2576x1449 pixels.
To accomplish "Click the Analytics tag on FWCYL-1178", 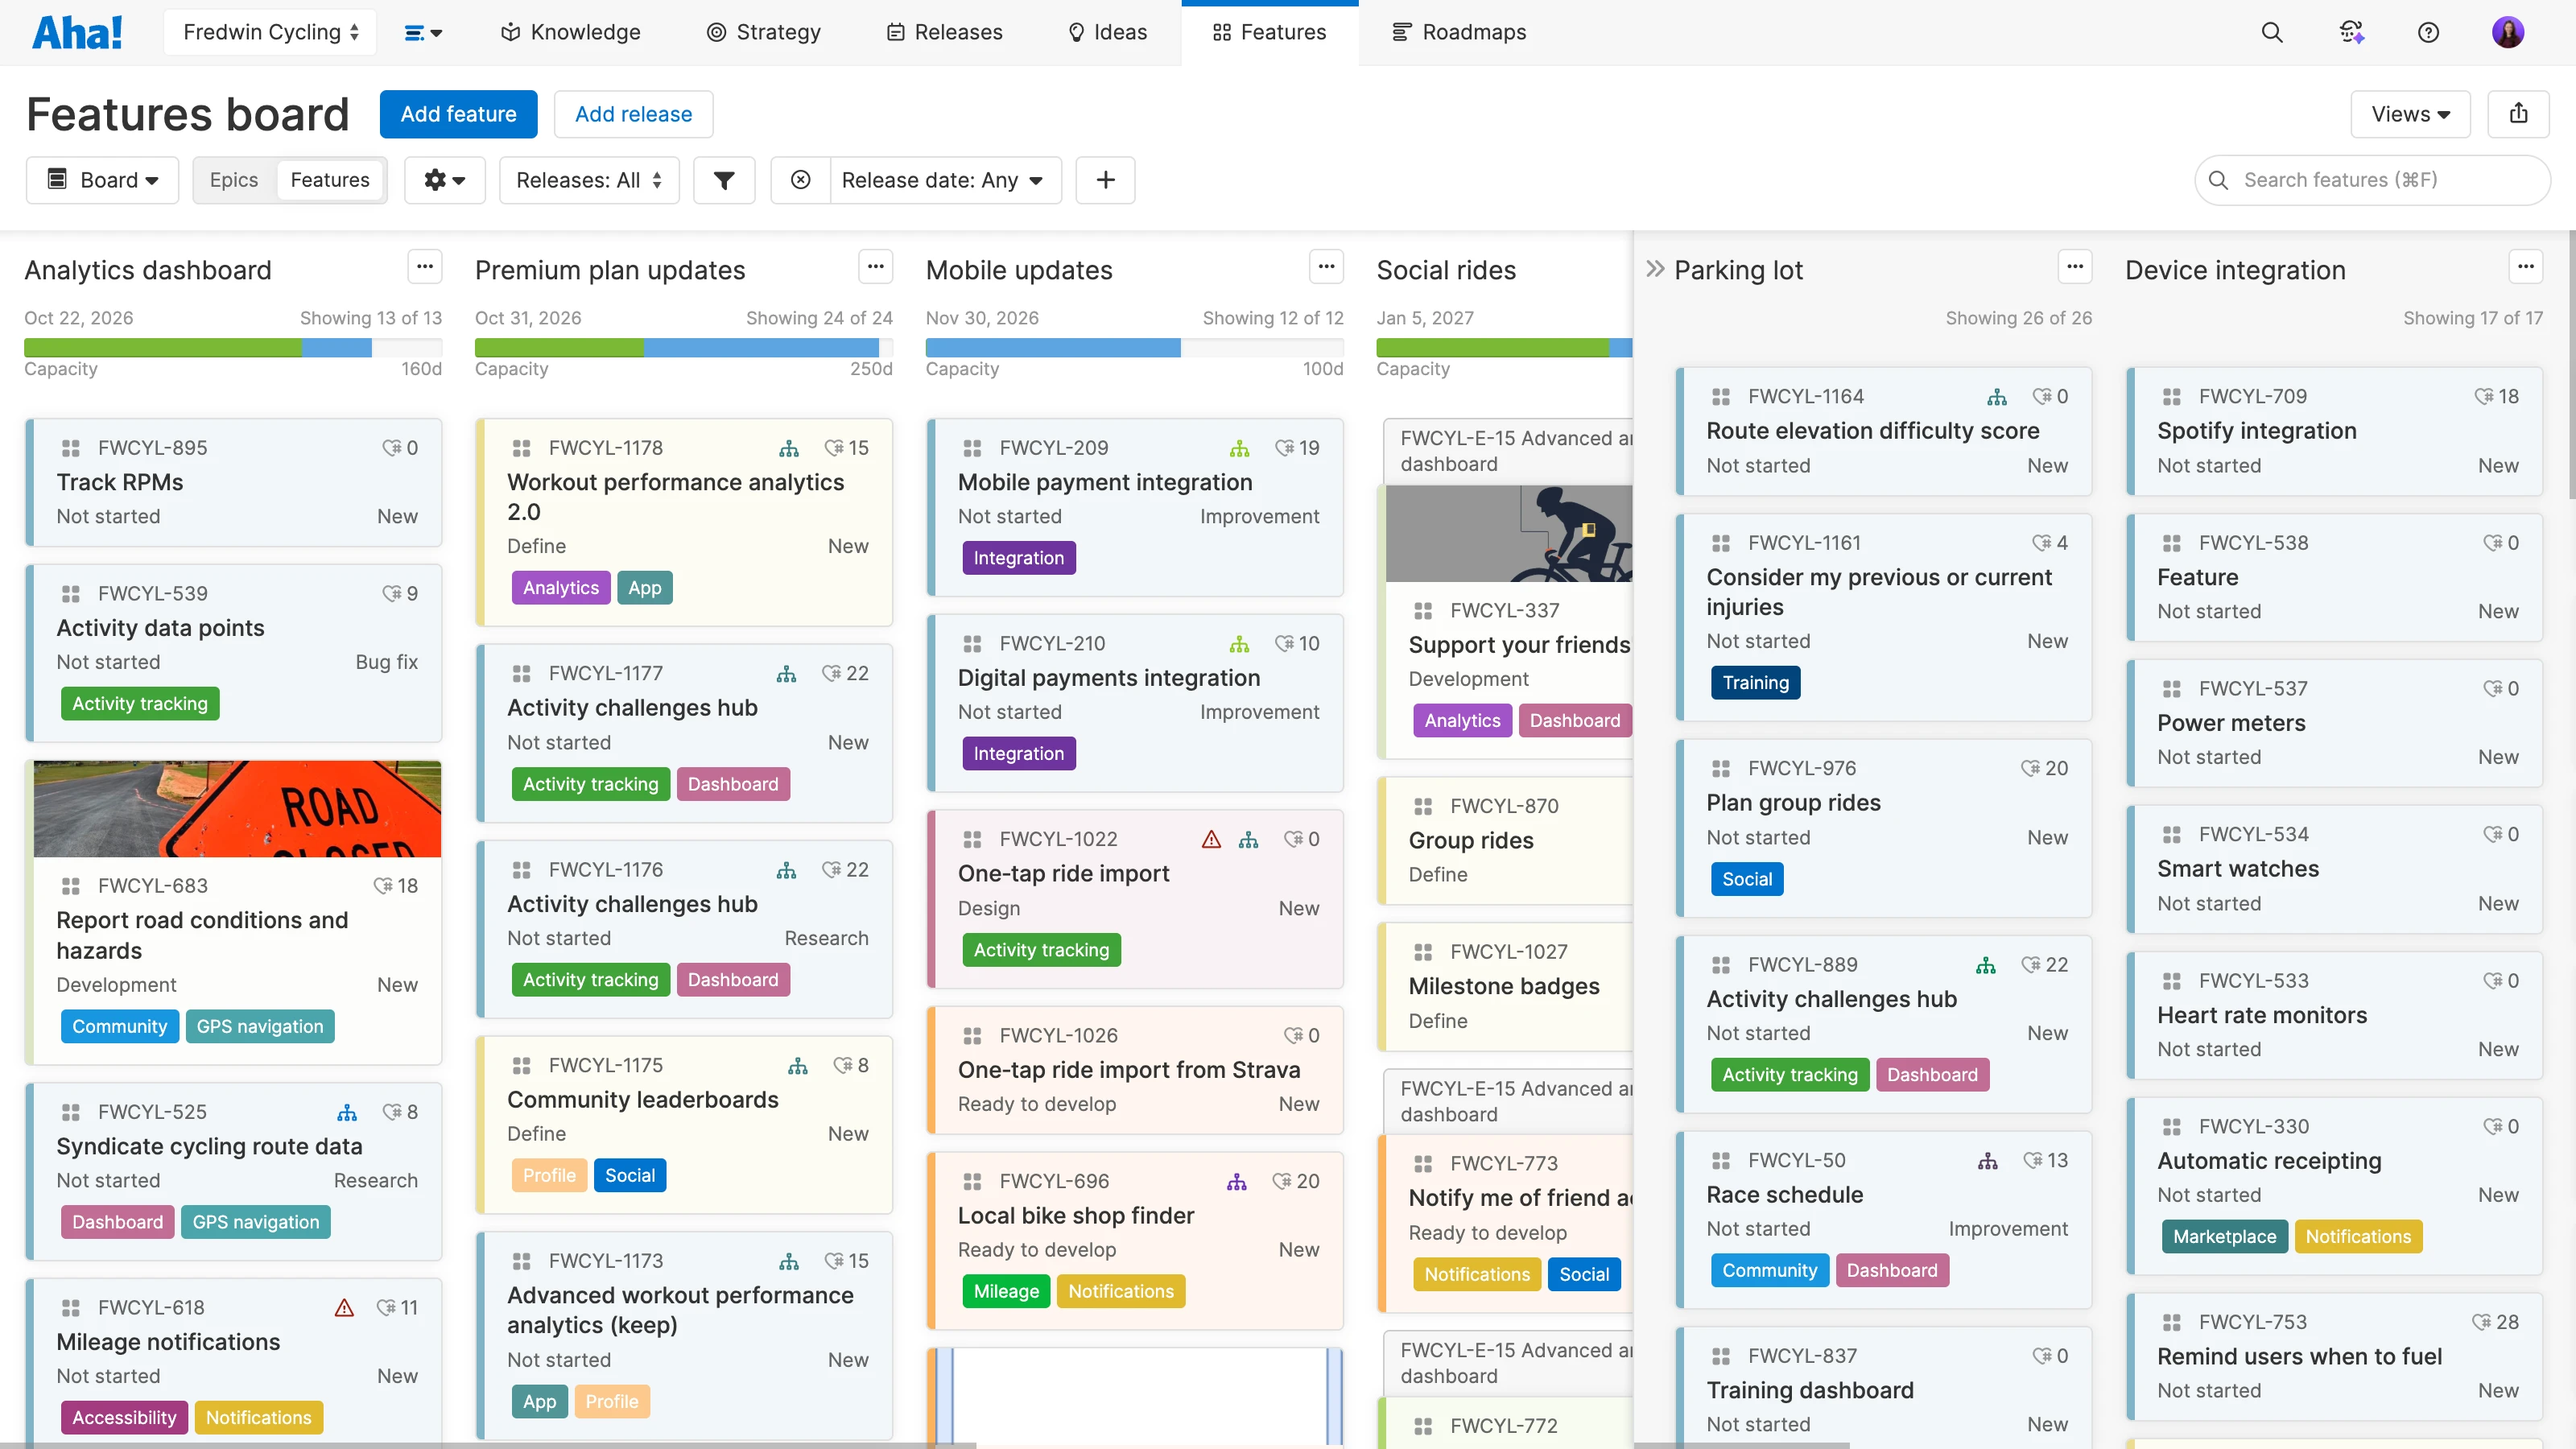I will 560,588.
